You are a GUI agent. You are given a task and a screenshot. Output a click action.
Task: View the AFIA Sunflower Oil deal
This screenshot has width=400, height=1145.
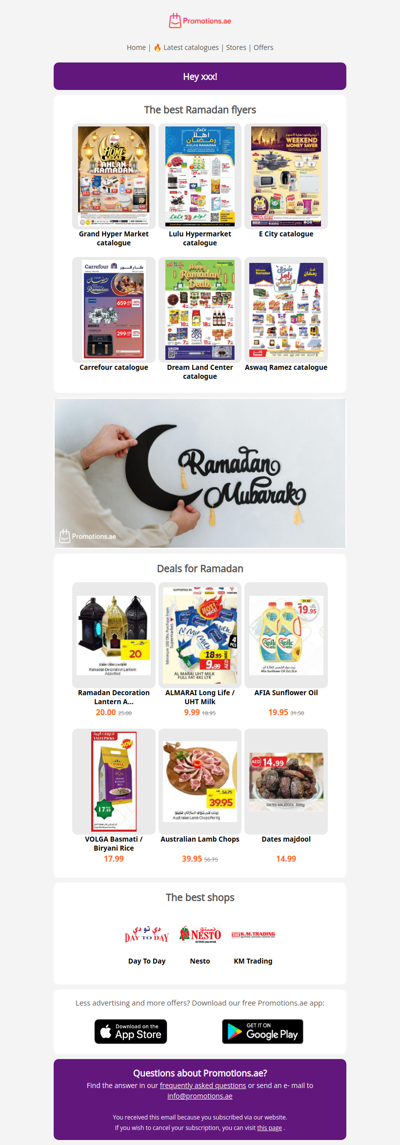pyautogui.click(x=286, y=635)
